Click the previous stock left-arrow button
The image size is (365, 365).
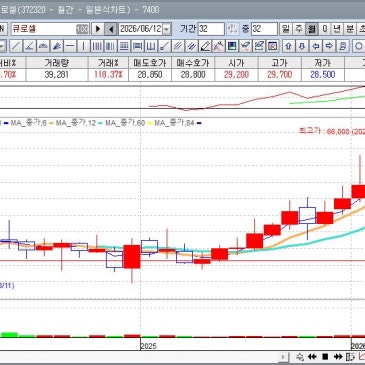click(x=111, y=29)
